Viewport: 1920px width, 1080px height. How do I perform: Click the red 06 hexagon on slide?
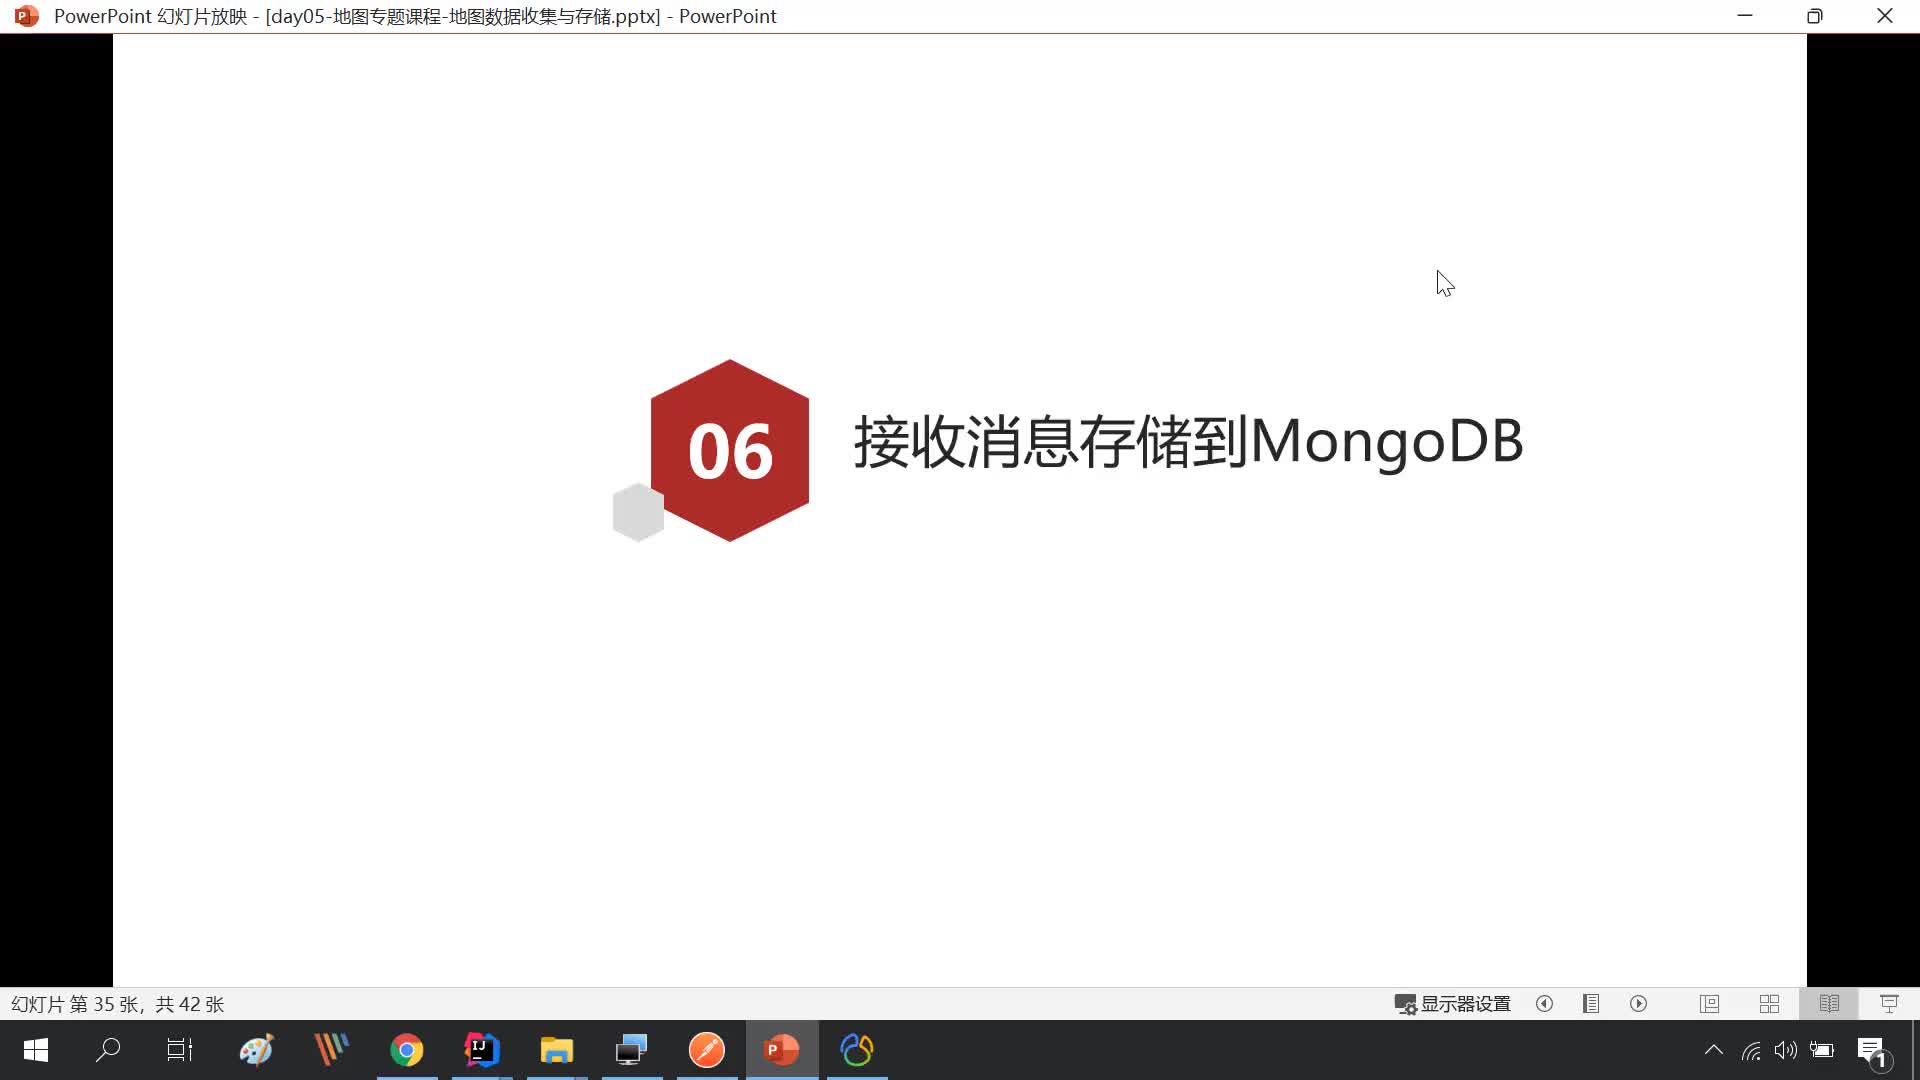(729, 451)
